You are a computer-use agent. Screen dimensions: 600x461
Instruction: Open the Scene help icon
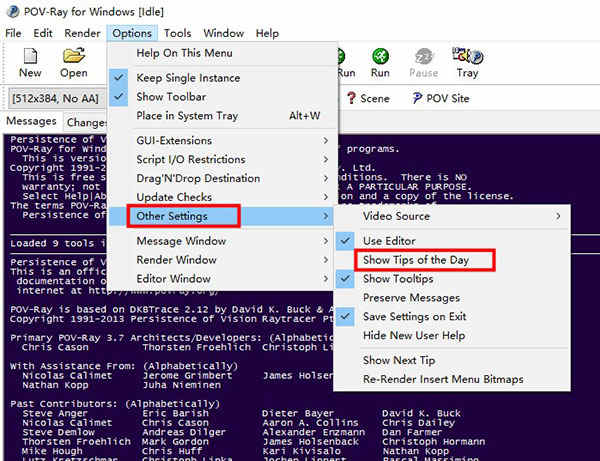point(351,98)
